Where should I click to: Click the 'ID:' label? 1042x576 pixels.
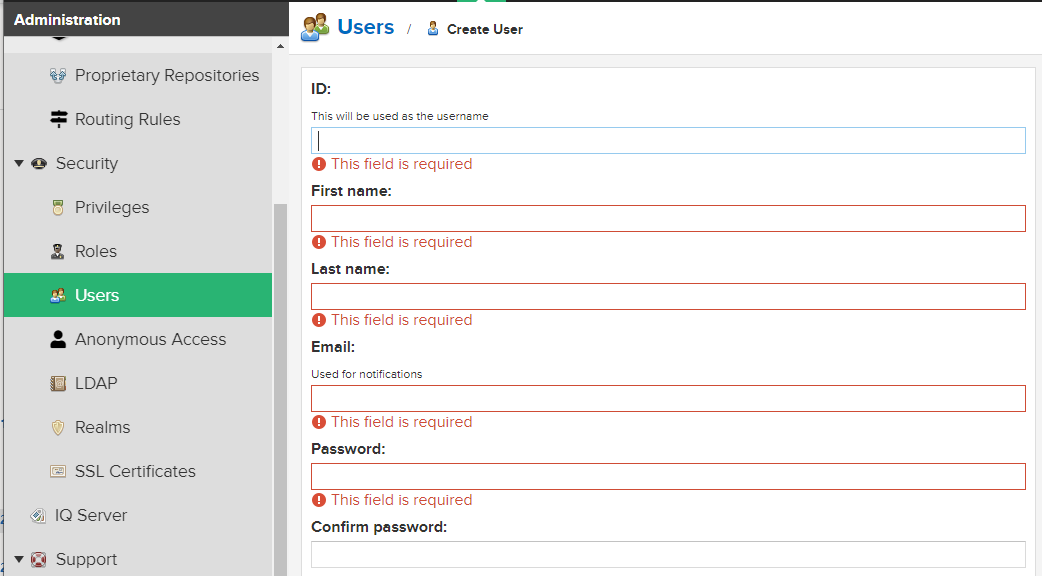(321, 88)
